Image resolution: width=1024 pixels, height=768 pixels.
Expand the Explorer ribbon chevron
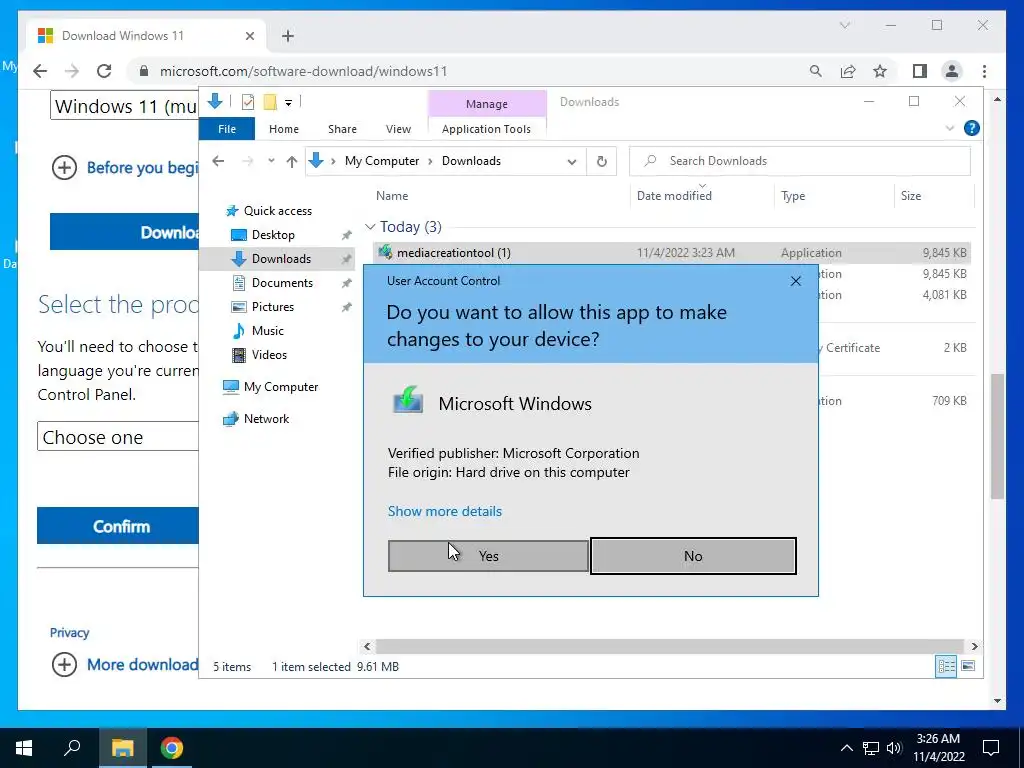(x=950, y=128)
